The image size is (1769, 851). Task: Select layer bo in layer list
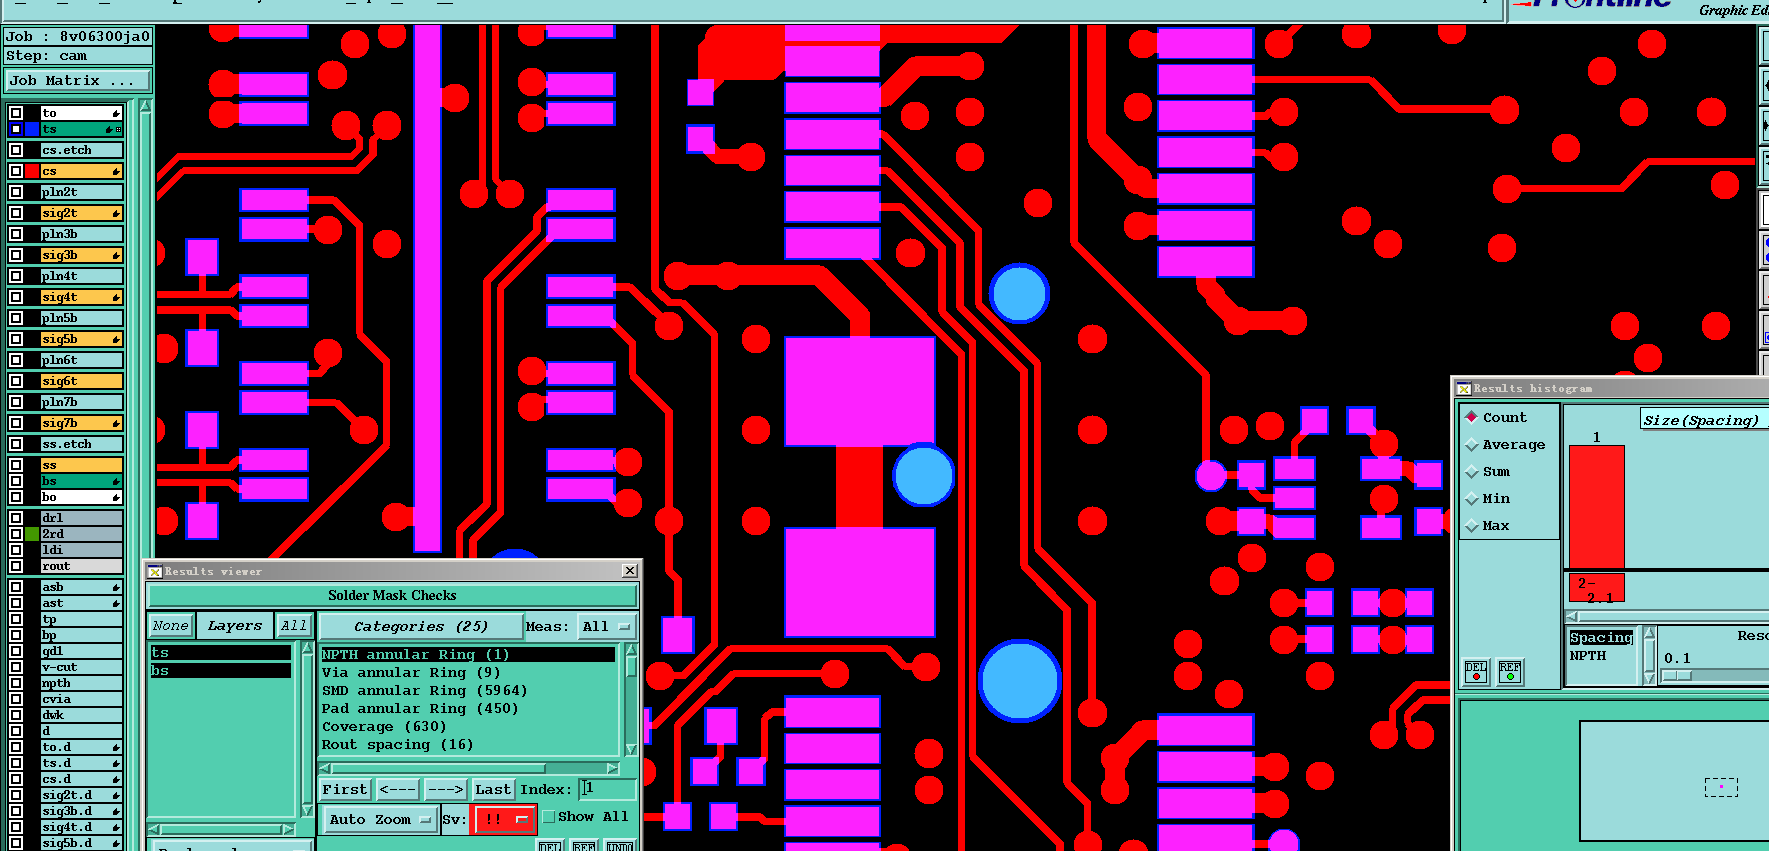click(x=81, y=497)
